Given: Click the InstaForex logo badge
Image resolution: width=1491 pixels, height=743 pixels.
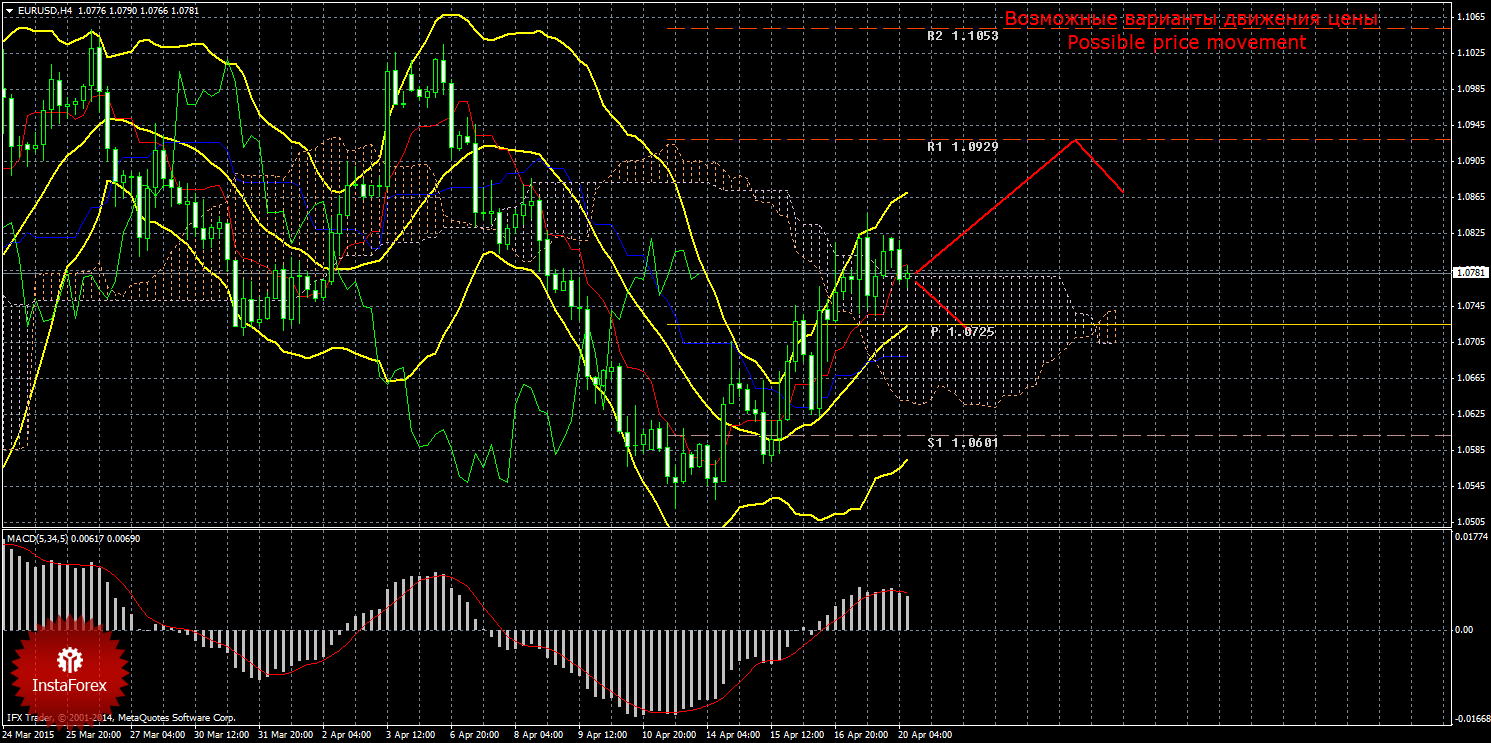Looking at the screenshot, I should tap(69, 665).
